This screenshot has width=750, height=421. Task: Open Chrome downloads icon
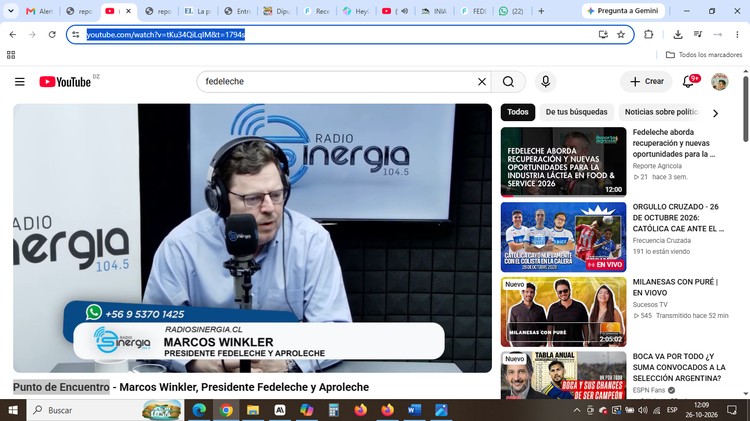click(678, 34)
